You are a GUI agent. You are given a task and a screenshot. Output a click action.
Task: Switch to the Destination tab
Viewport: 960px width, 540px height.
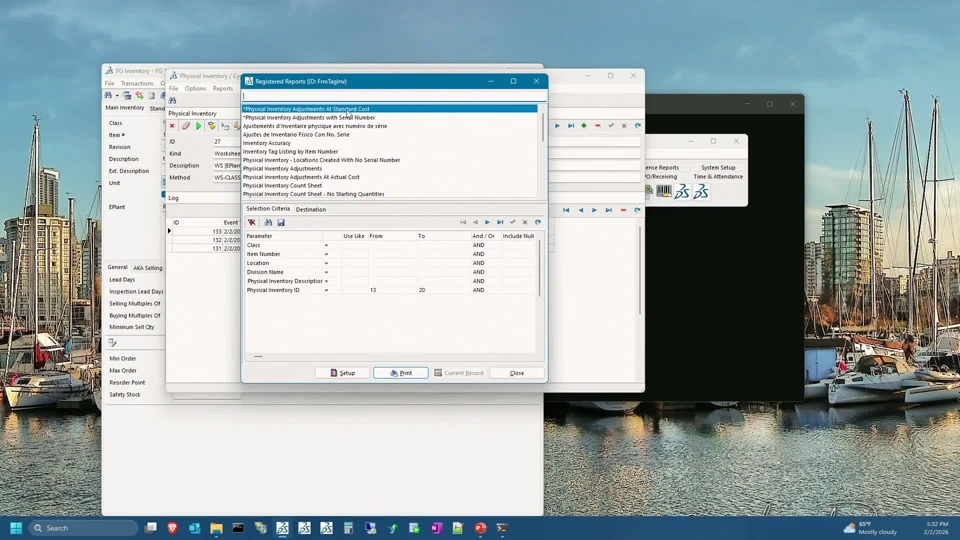point(310,209)
